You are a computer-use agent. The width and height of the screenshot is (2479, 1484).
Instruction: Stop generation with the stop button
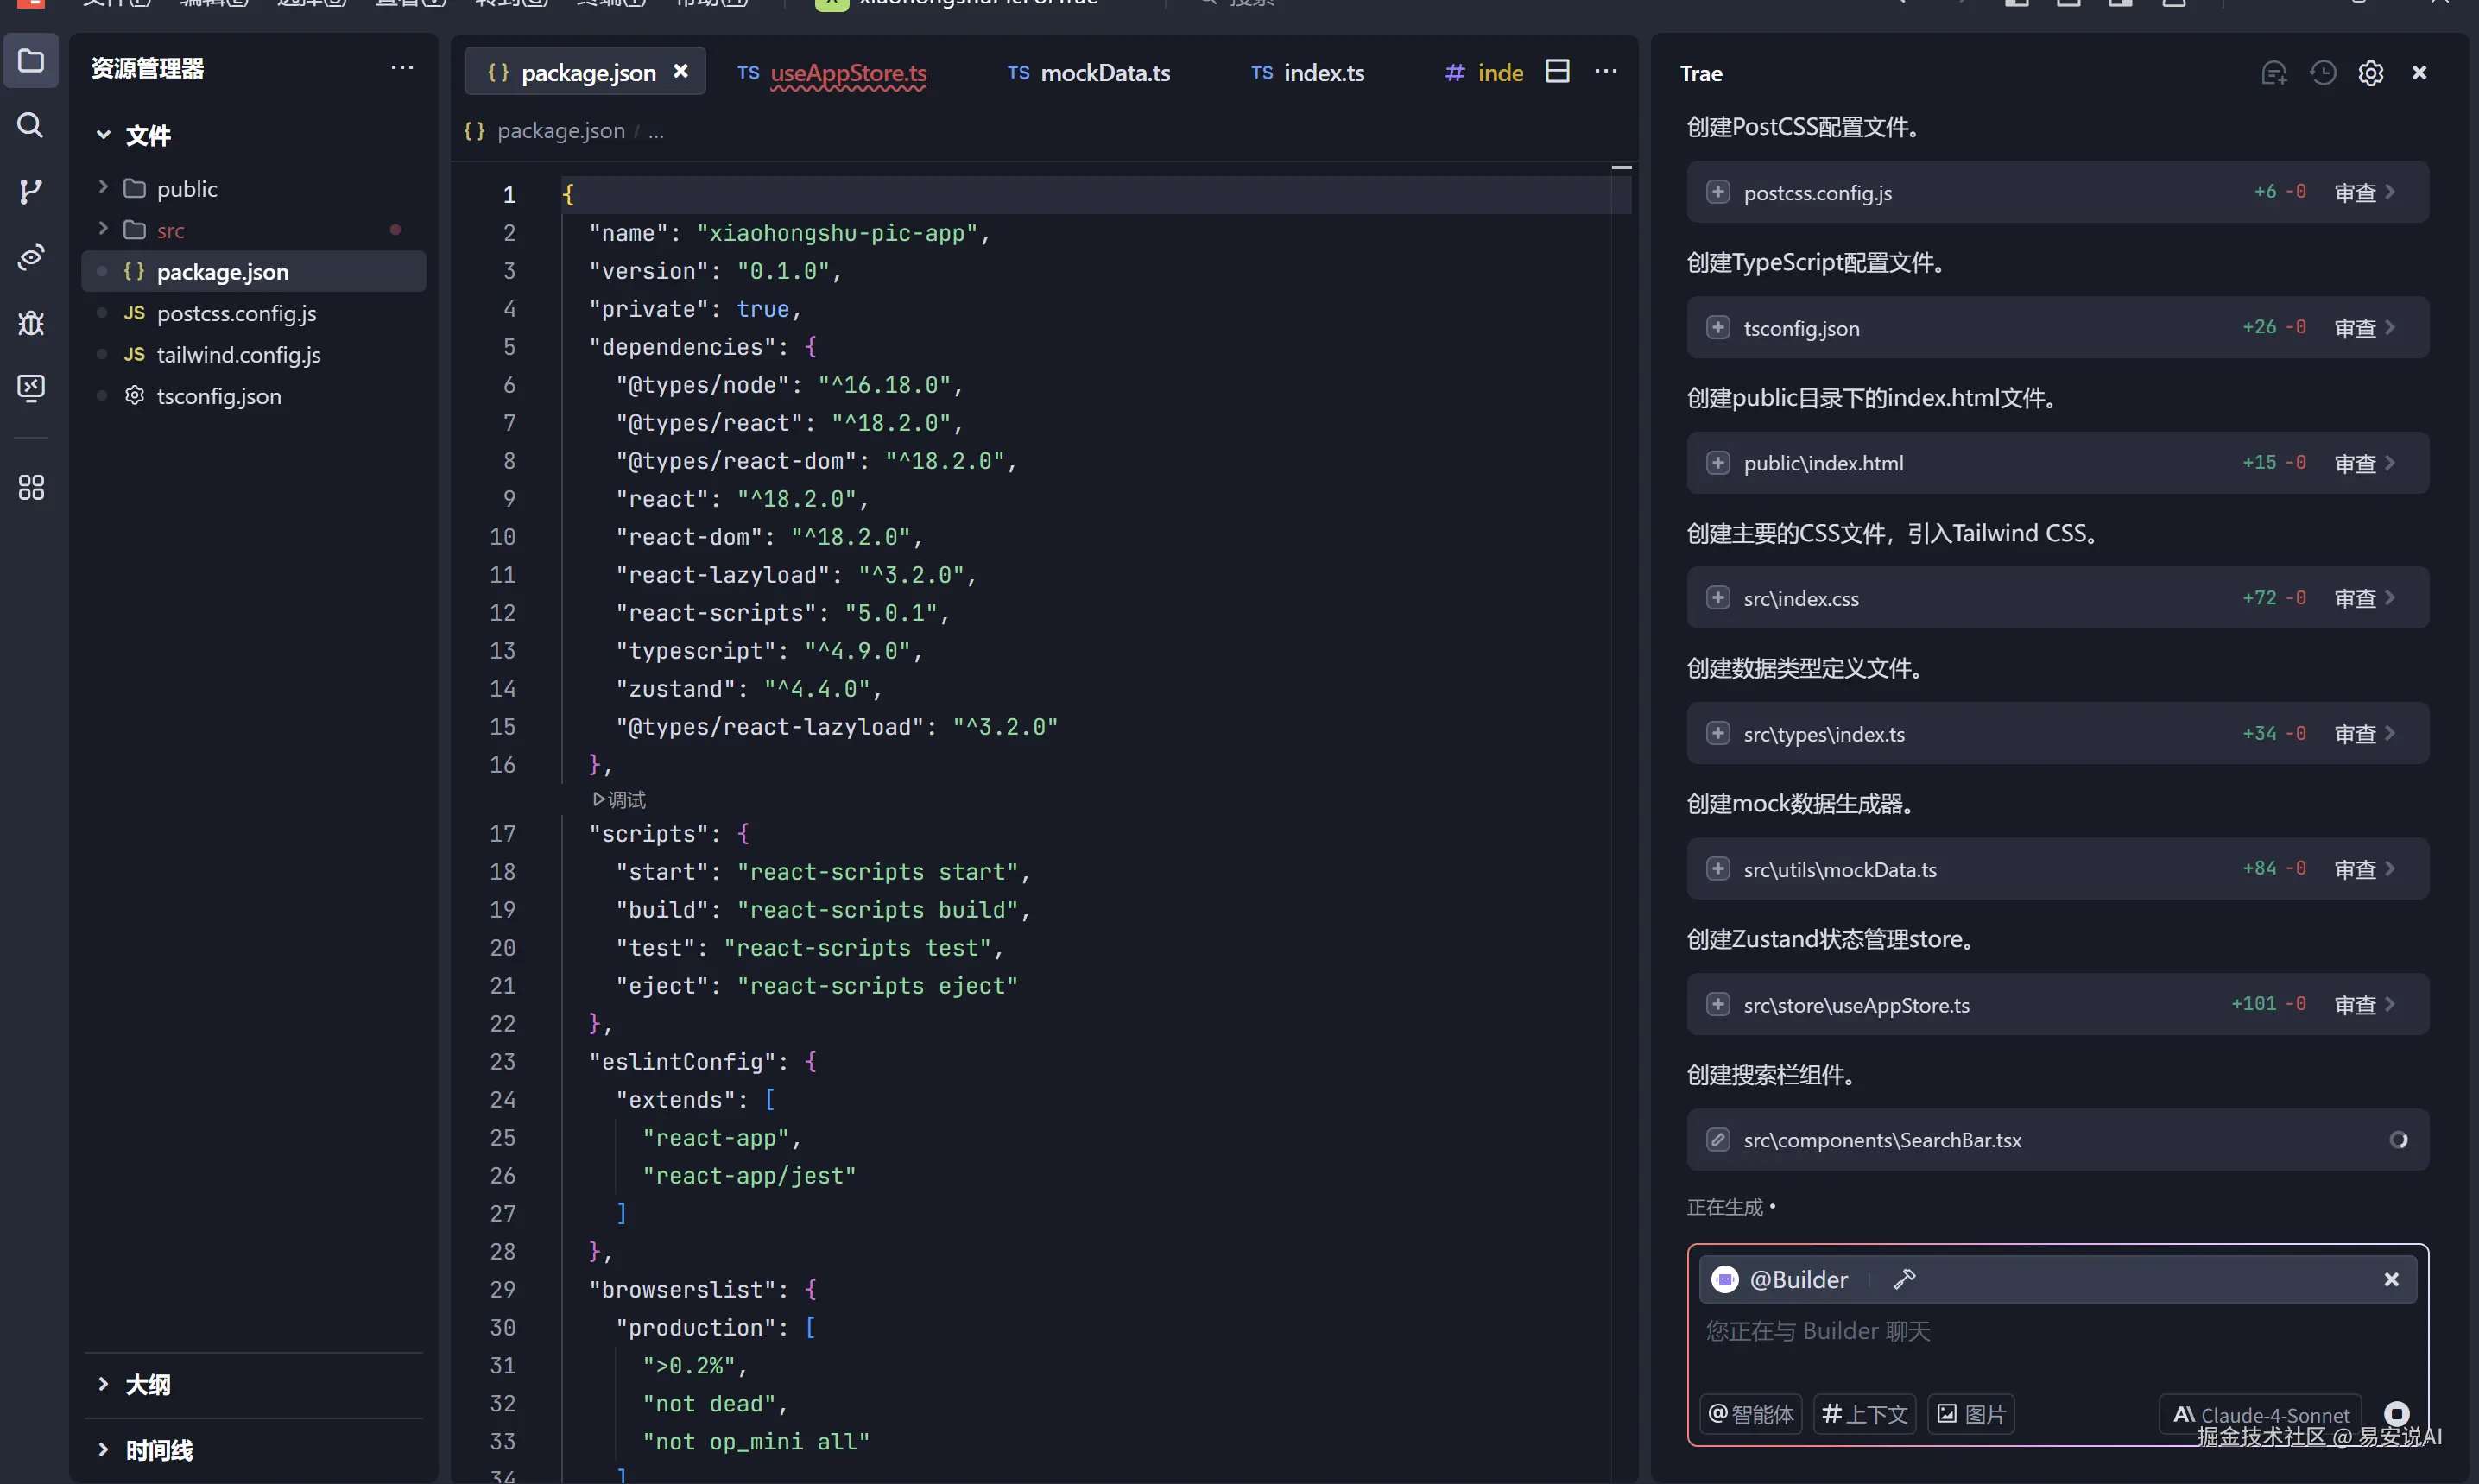tap(2396, 1413)
